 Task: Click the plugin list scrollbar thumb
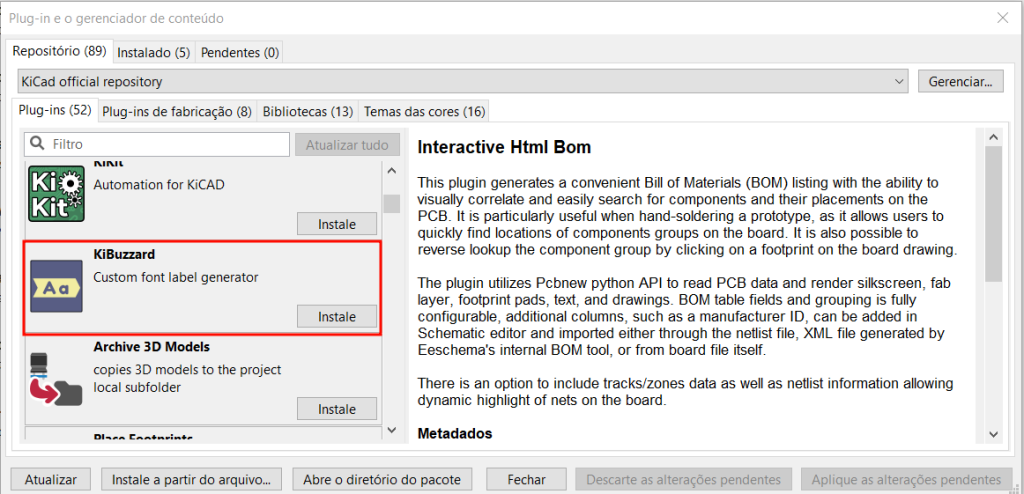(x=391, y=203)
